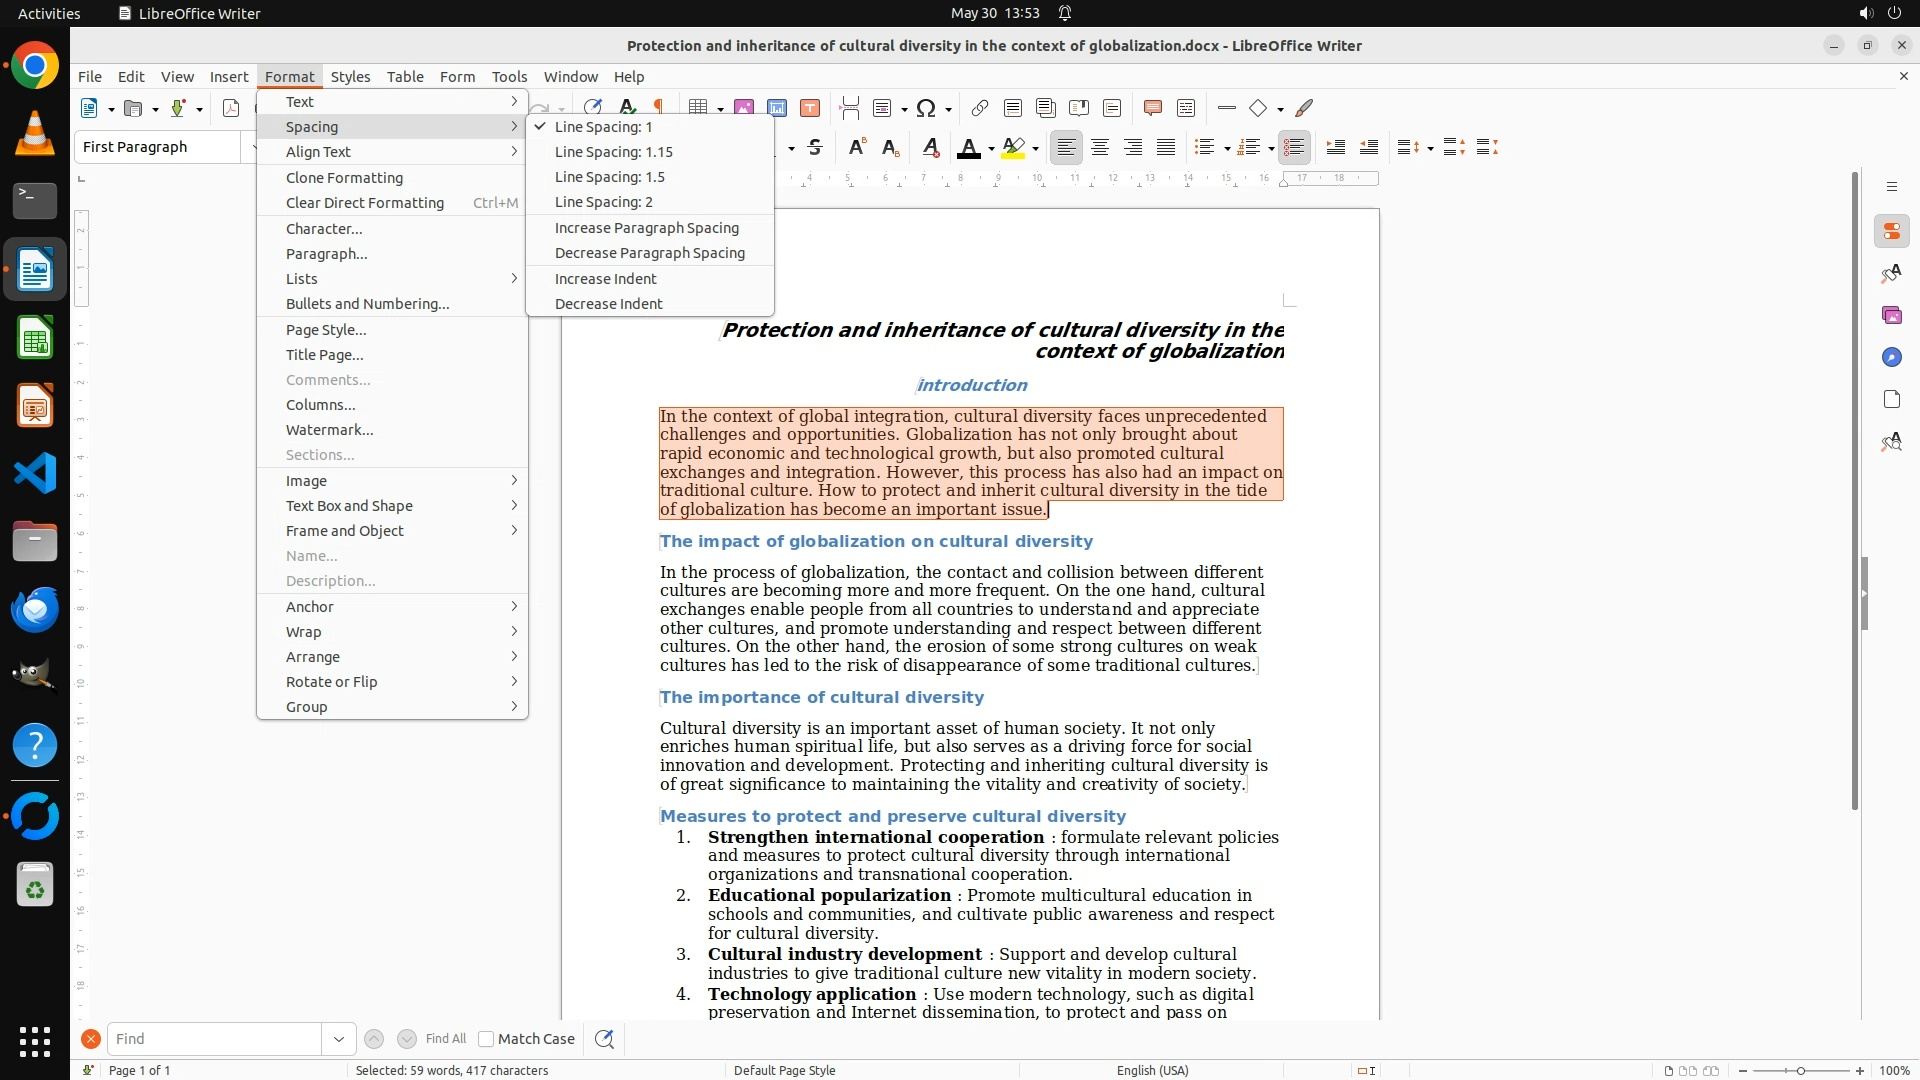Open highlighting color dropdown arrow

[1036, 149]
